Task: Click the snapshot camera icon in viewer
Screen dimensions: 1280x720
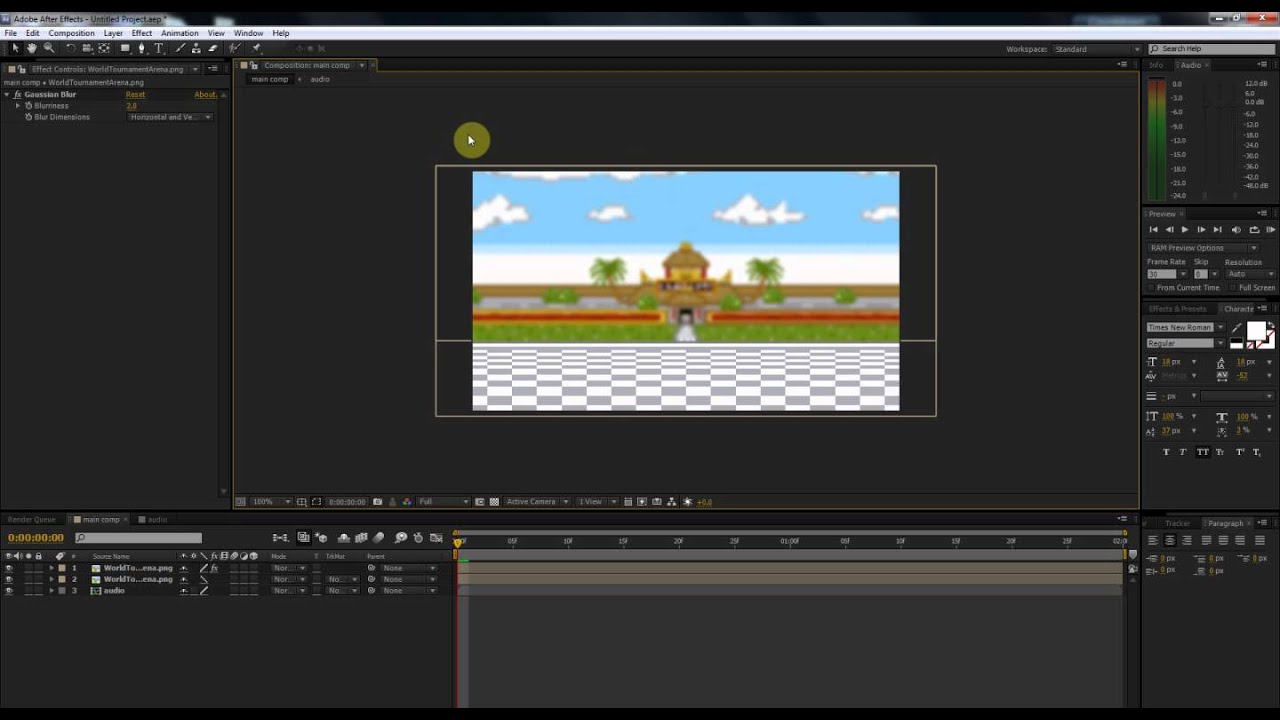Action: pos(378,502)
